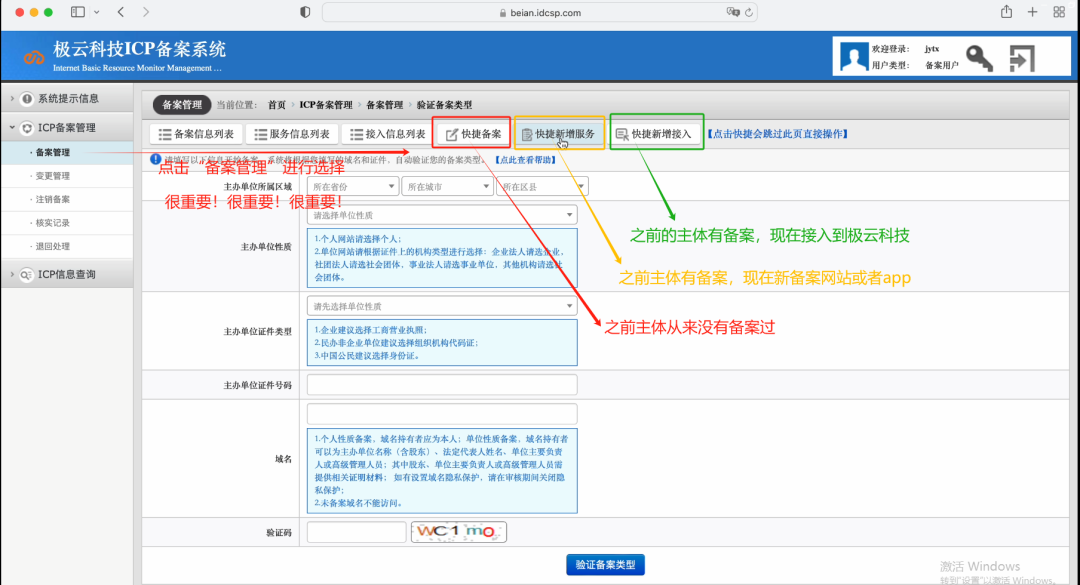Click the user avatar icon
Screen dimensions: 1080x585
(x=853, y=58)
